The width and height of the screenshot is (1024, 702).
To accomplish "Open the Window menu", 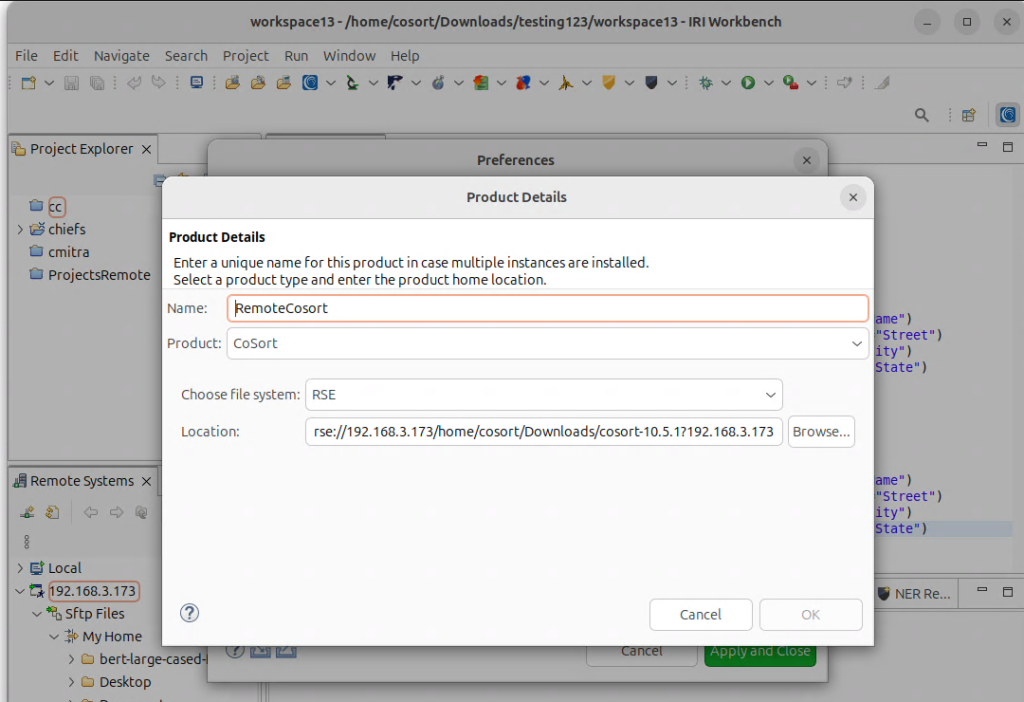I will click(x=349, y=56).
